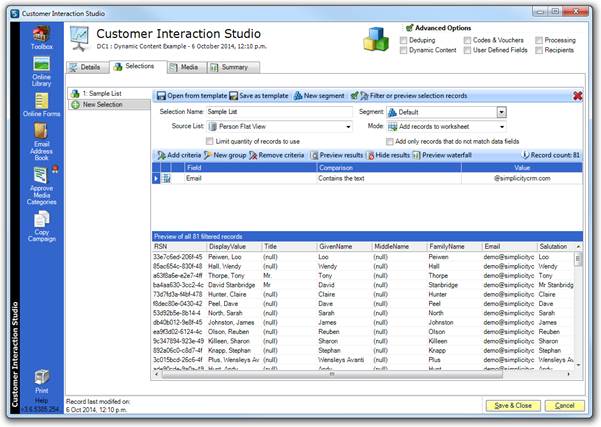The image size is (601, 427).
Task: Click Save as template toolbar item
Action: click(x=259, y=96)
